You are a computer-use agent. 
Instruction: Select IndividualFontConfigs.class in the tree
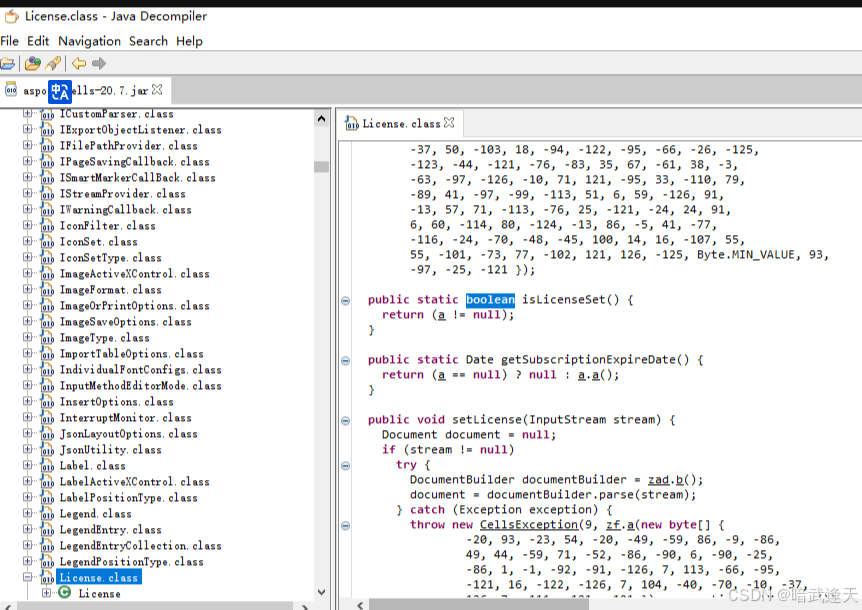click(141, 369)
